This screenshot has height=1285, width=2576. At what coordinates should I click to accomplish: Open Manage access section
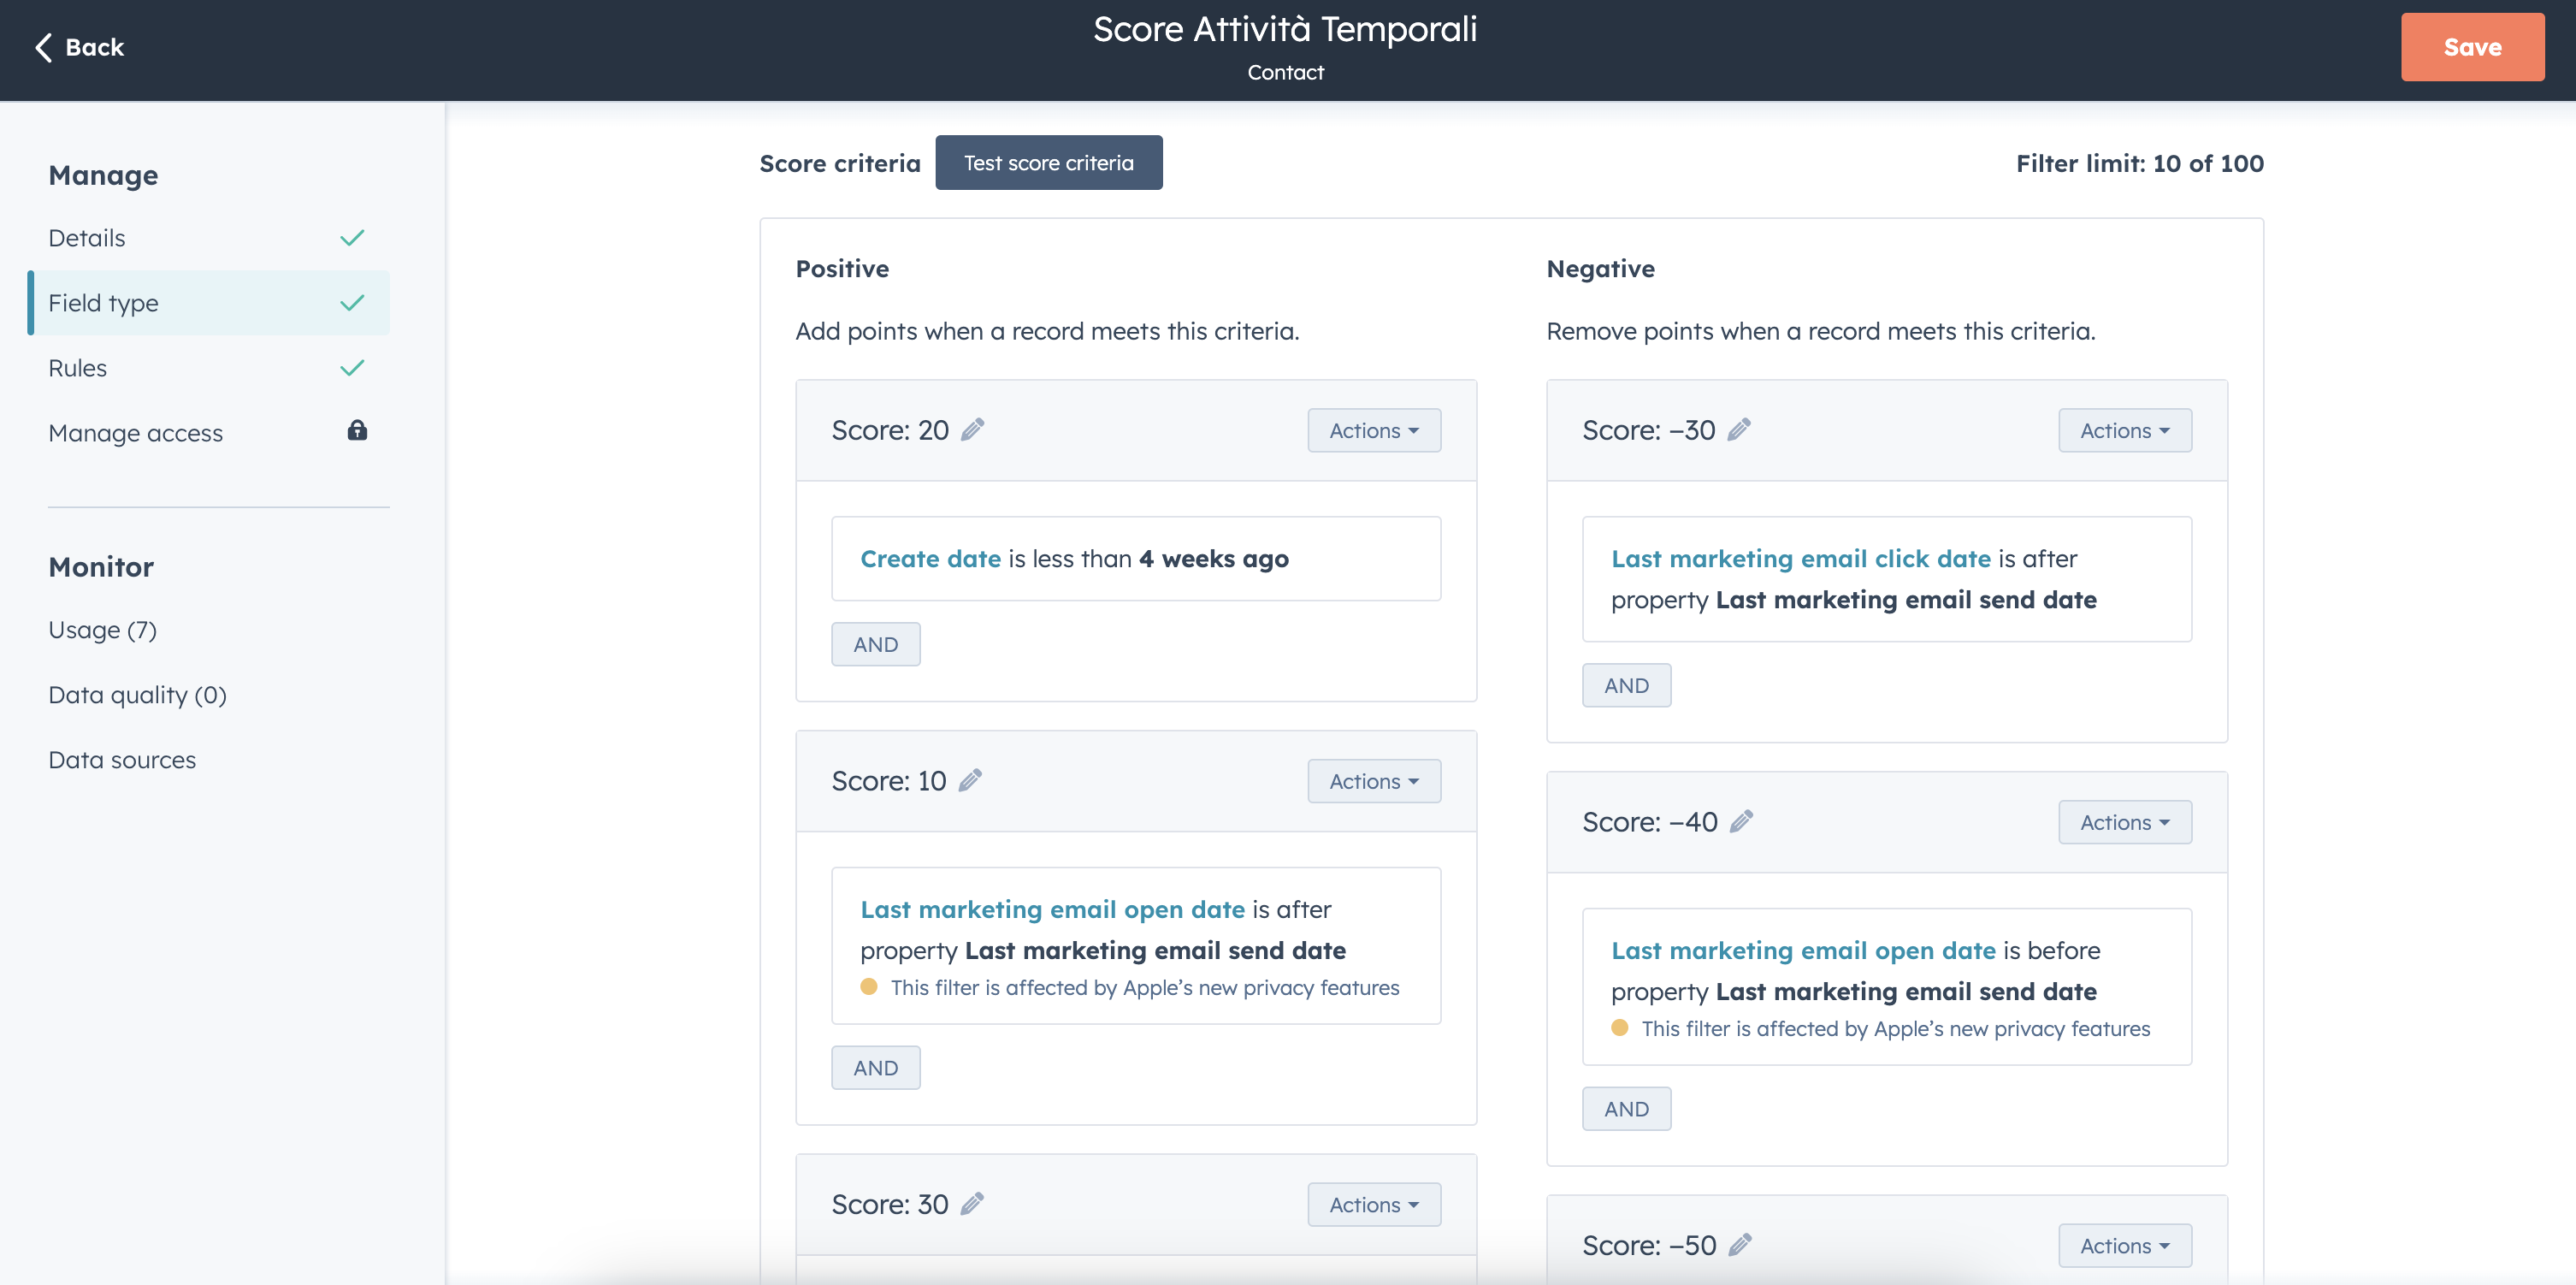(x=208, y=433)
